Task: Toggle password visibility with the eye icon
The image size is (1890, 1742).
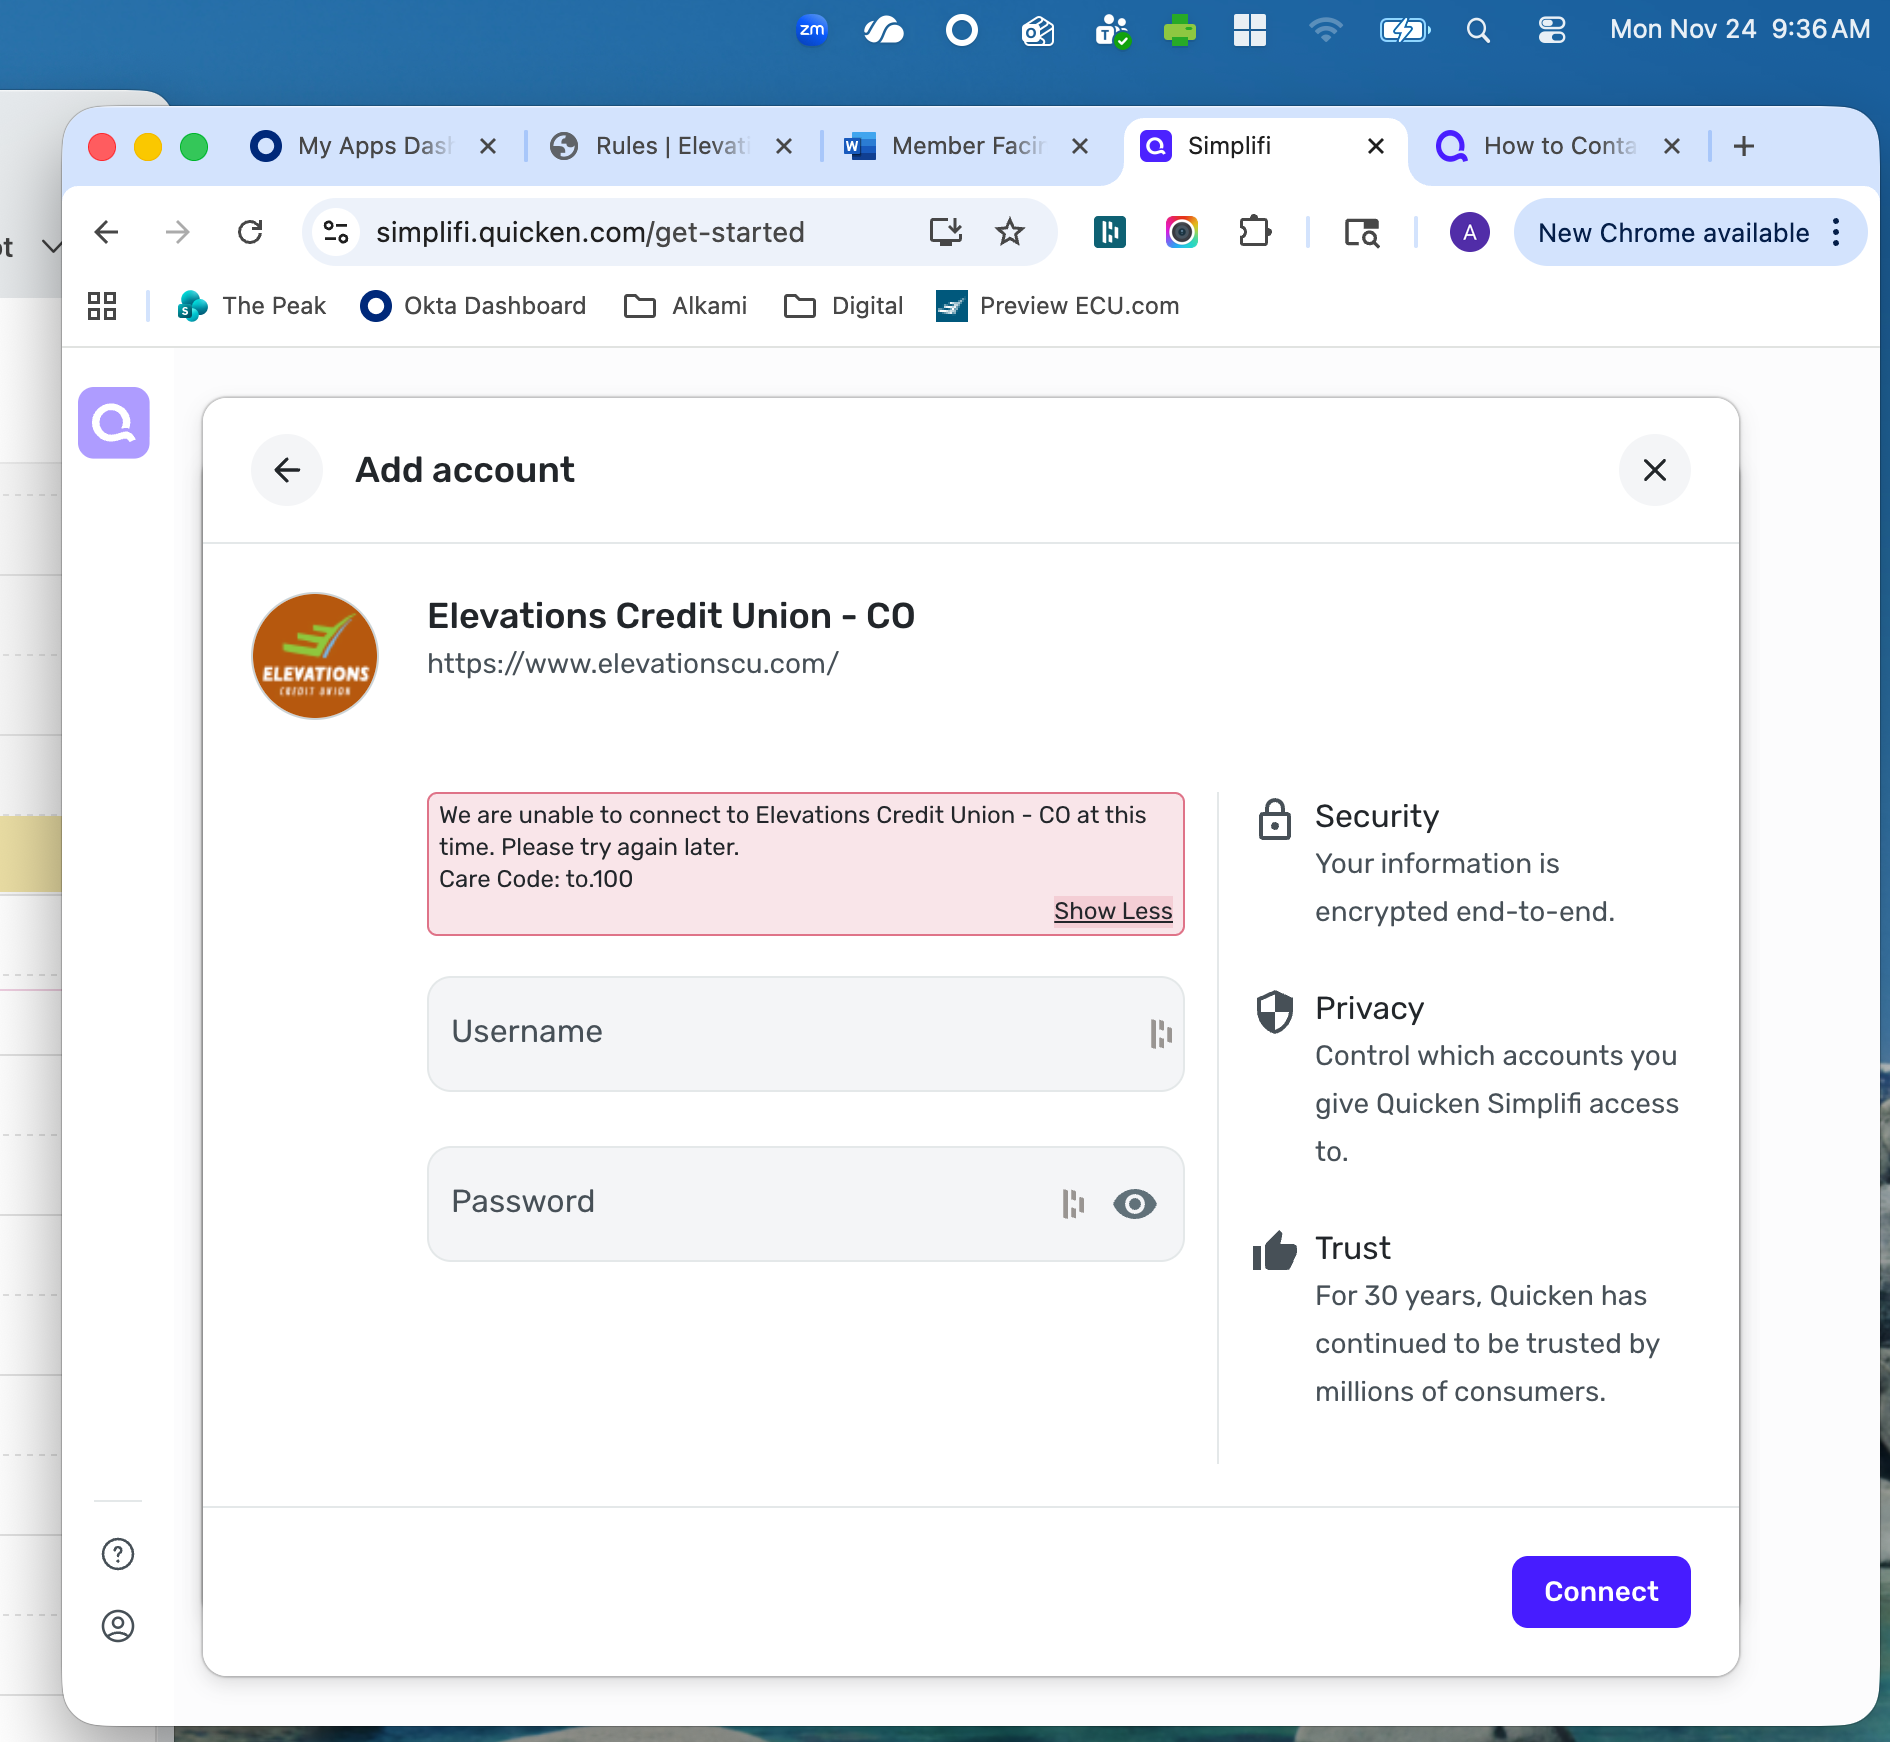Action: [1135, 1204]
